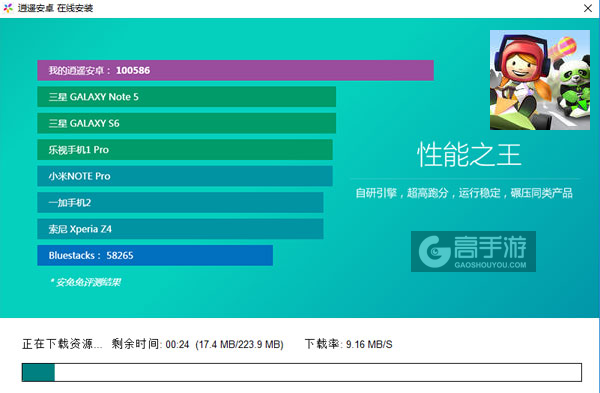Select the 小米NOTE Pro bar
Viewport: 600px width, 393px height.
tap(185, 176)
